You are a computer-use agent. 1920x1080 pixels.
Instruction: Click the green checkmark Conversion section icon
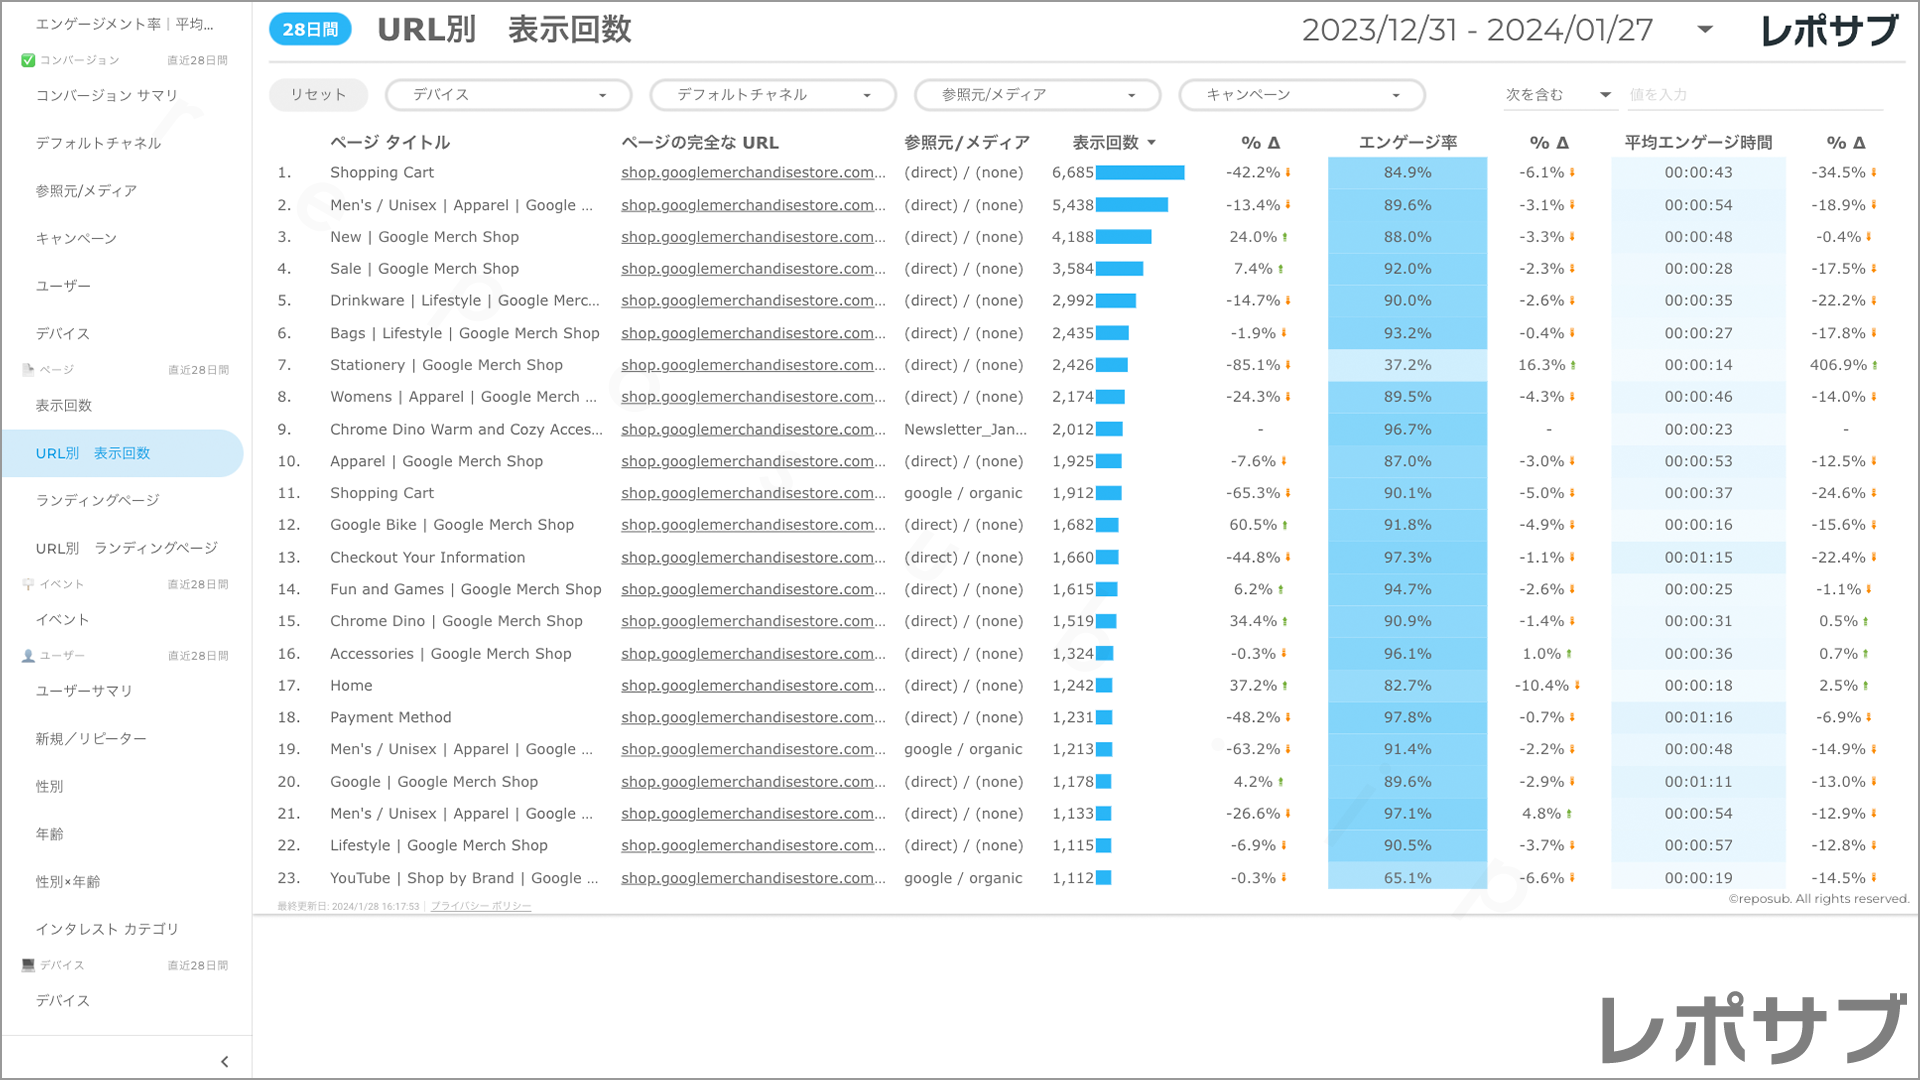(28, 60)
